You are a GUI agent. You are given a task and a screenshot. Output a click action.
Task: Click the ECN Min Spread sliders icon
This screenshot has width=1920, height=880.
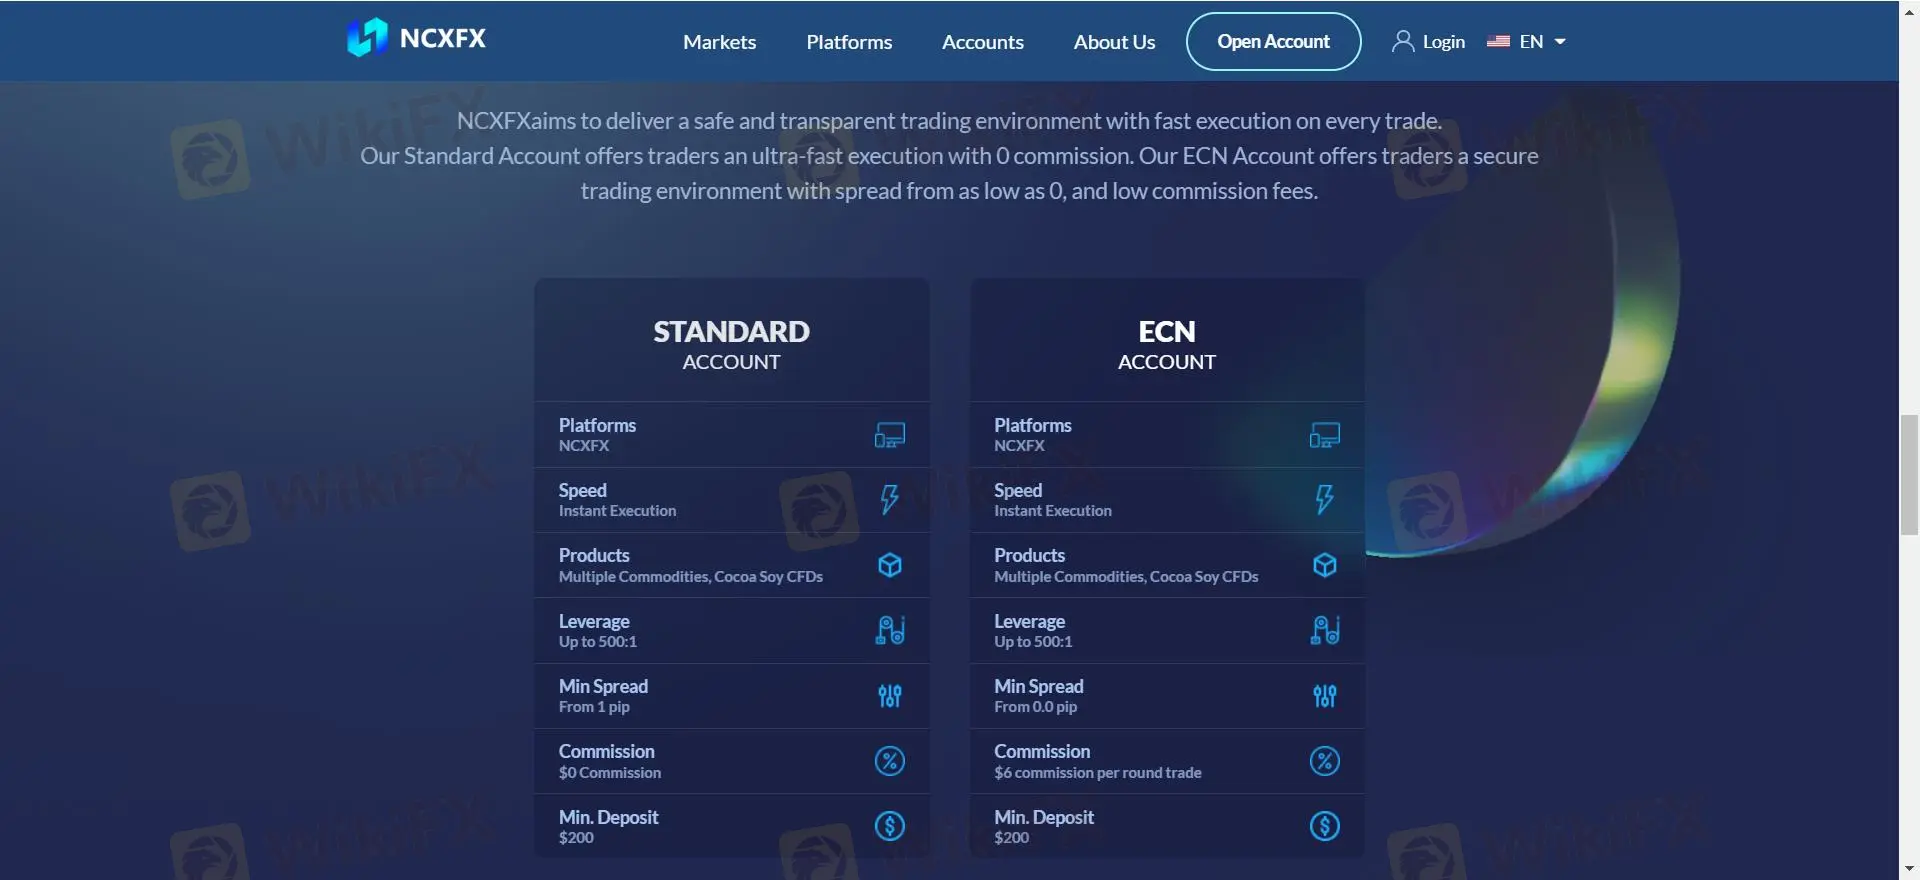[1324, 696]
